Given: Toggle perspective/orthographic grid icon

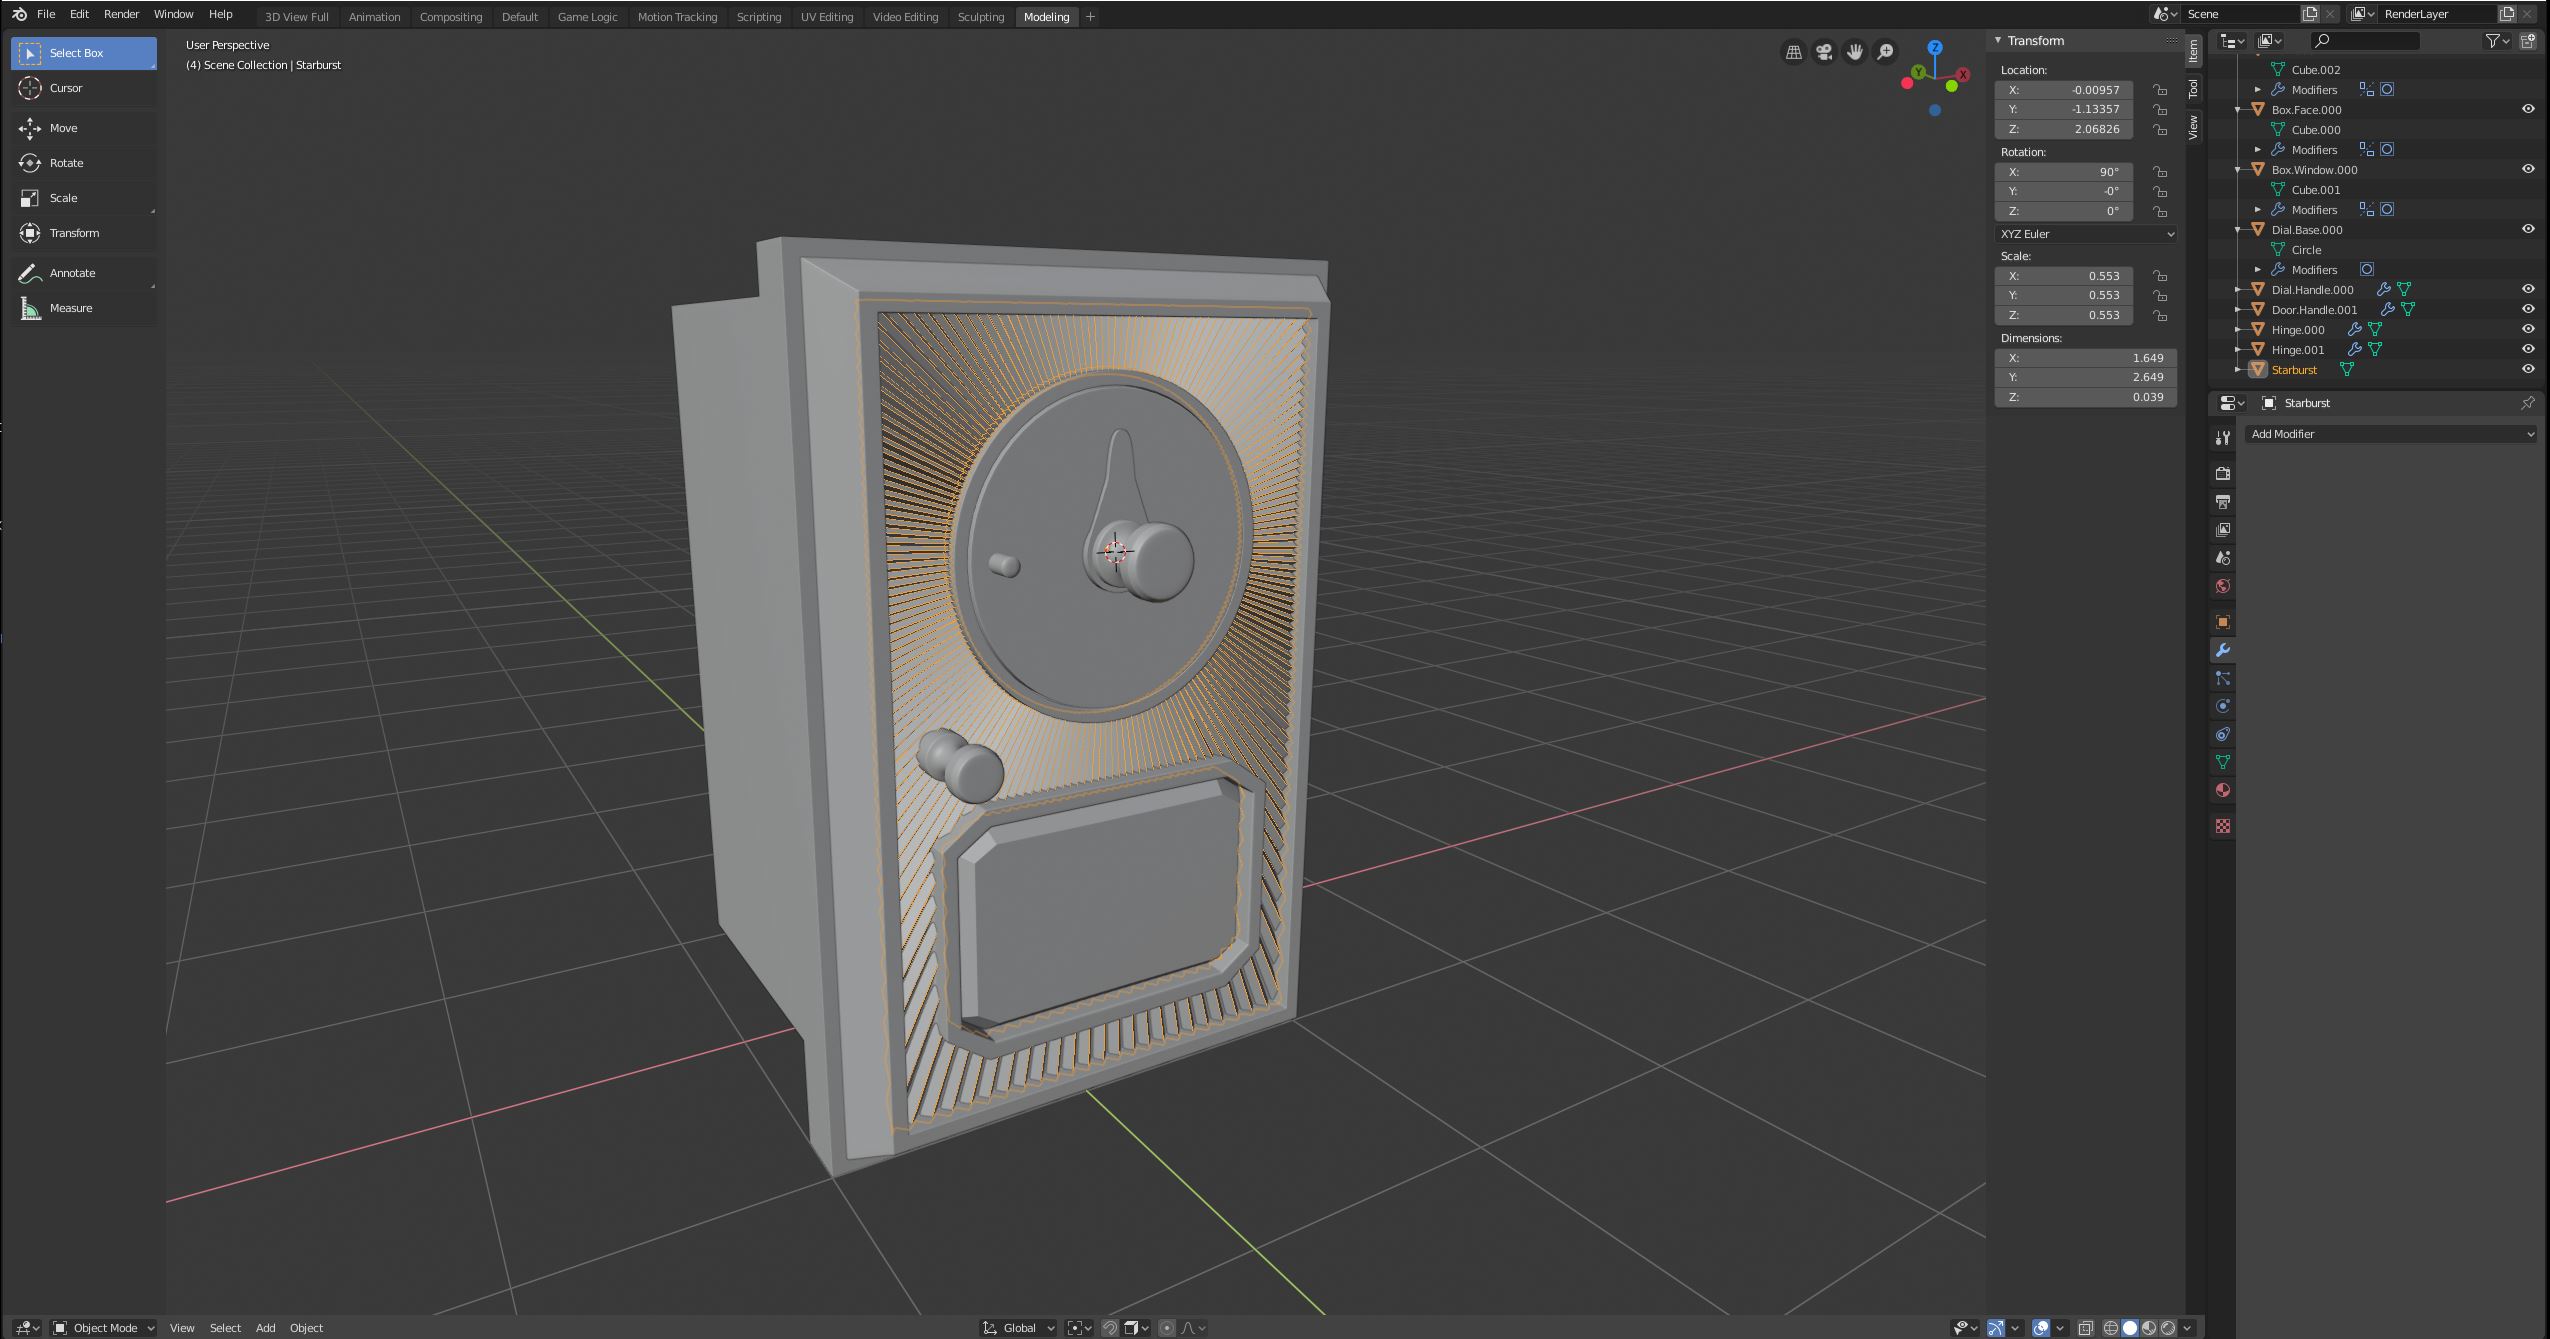Looking at the screenshot, I should tap(1794, 52).
